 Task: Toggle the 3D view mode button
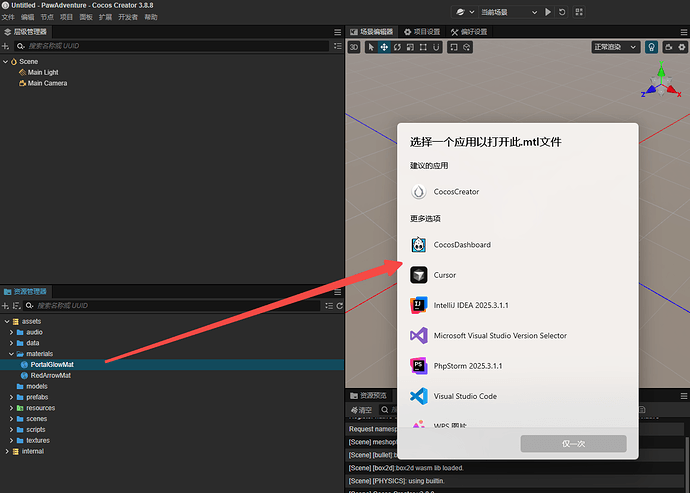point(354,47)
